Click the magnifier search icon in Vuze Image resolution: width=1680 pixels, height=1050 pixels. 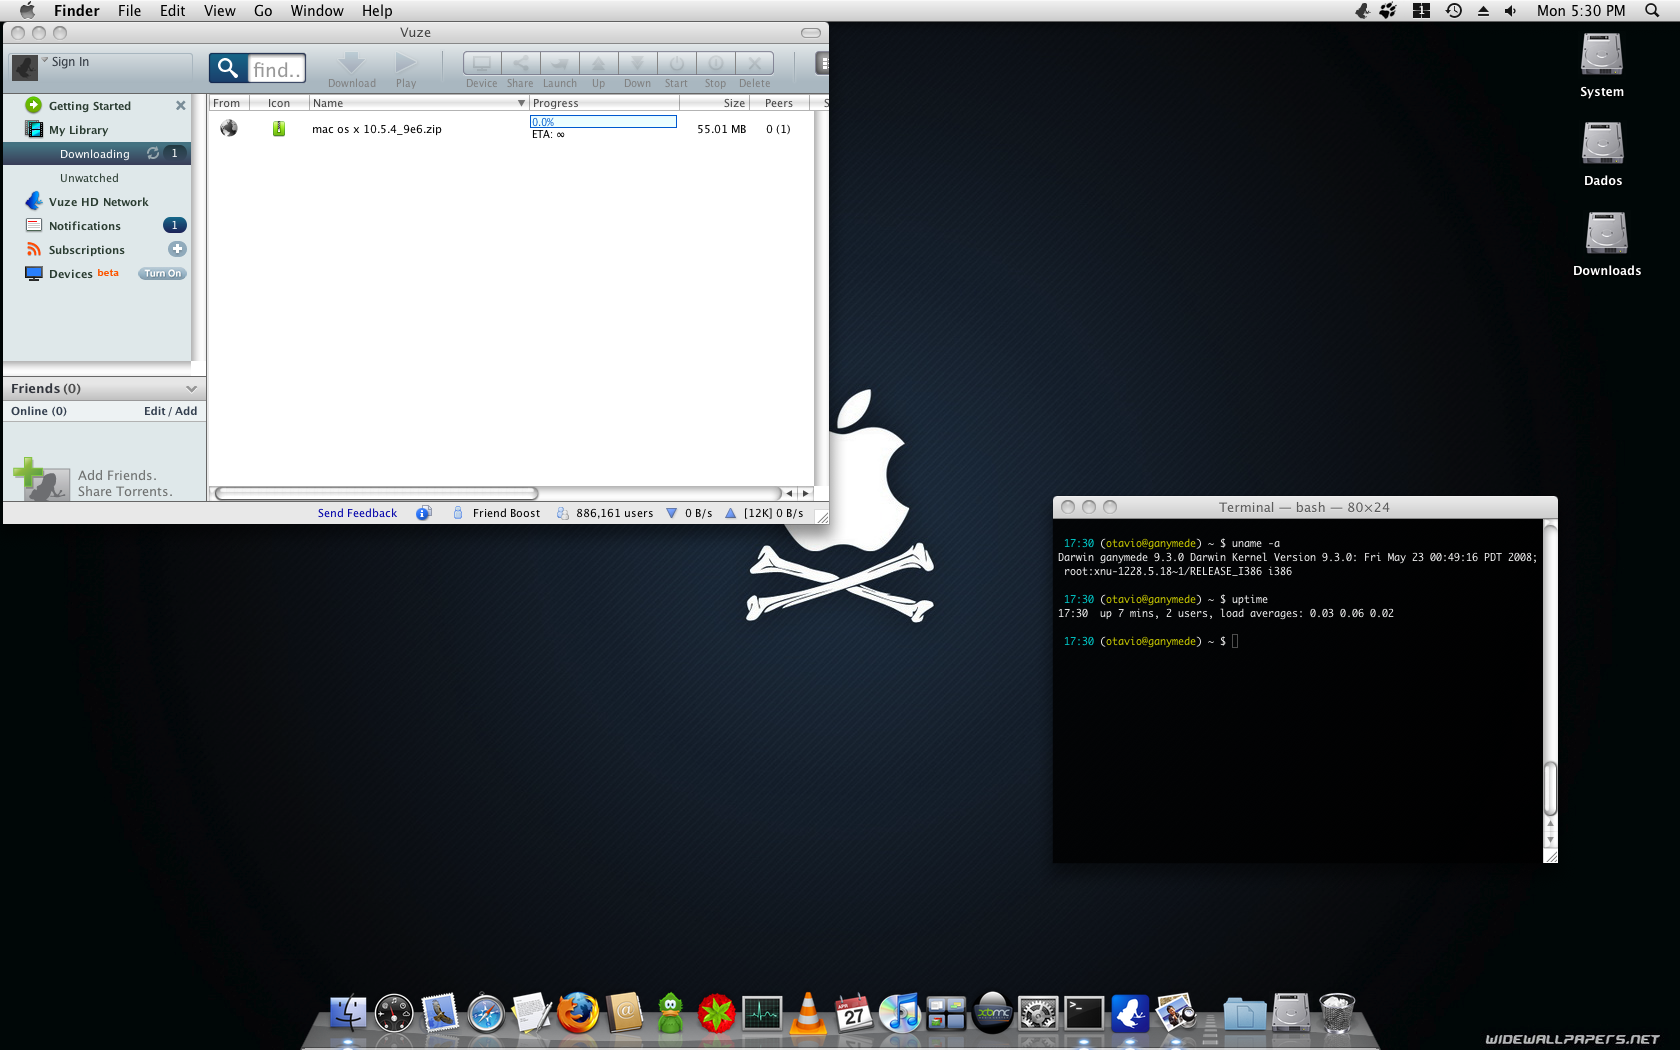228,68
